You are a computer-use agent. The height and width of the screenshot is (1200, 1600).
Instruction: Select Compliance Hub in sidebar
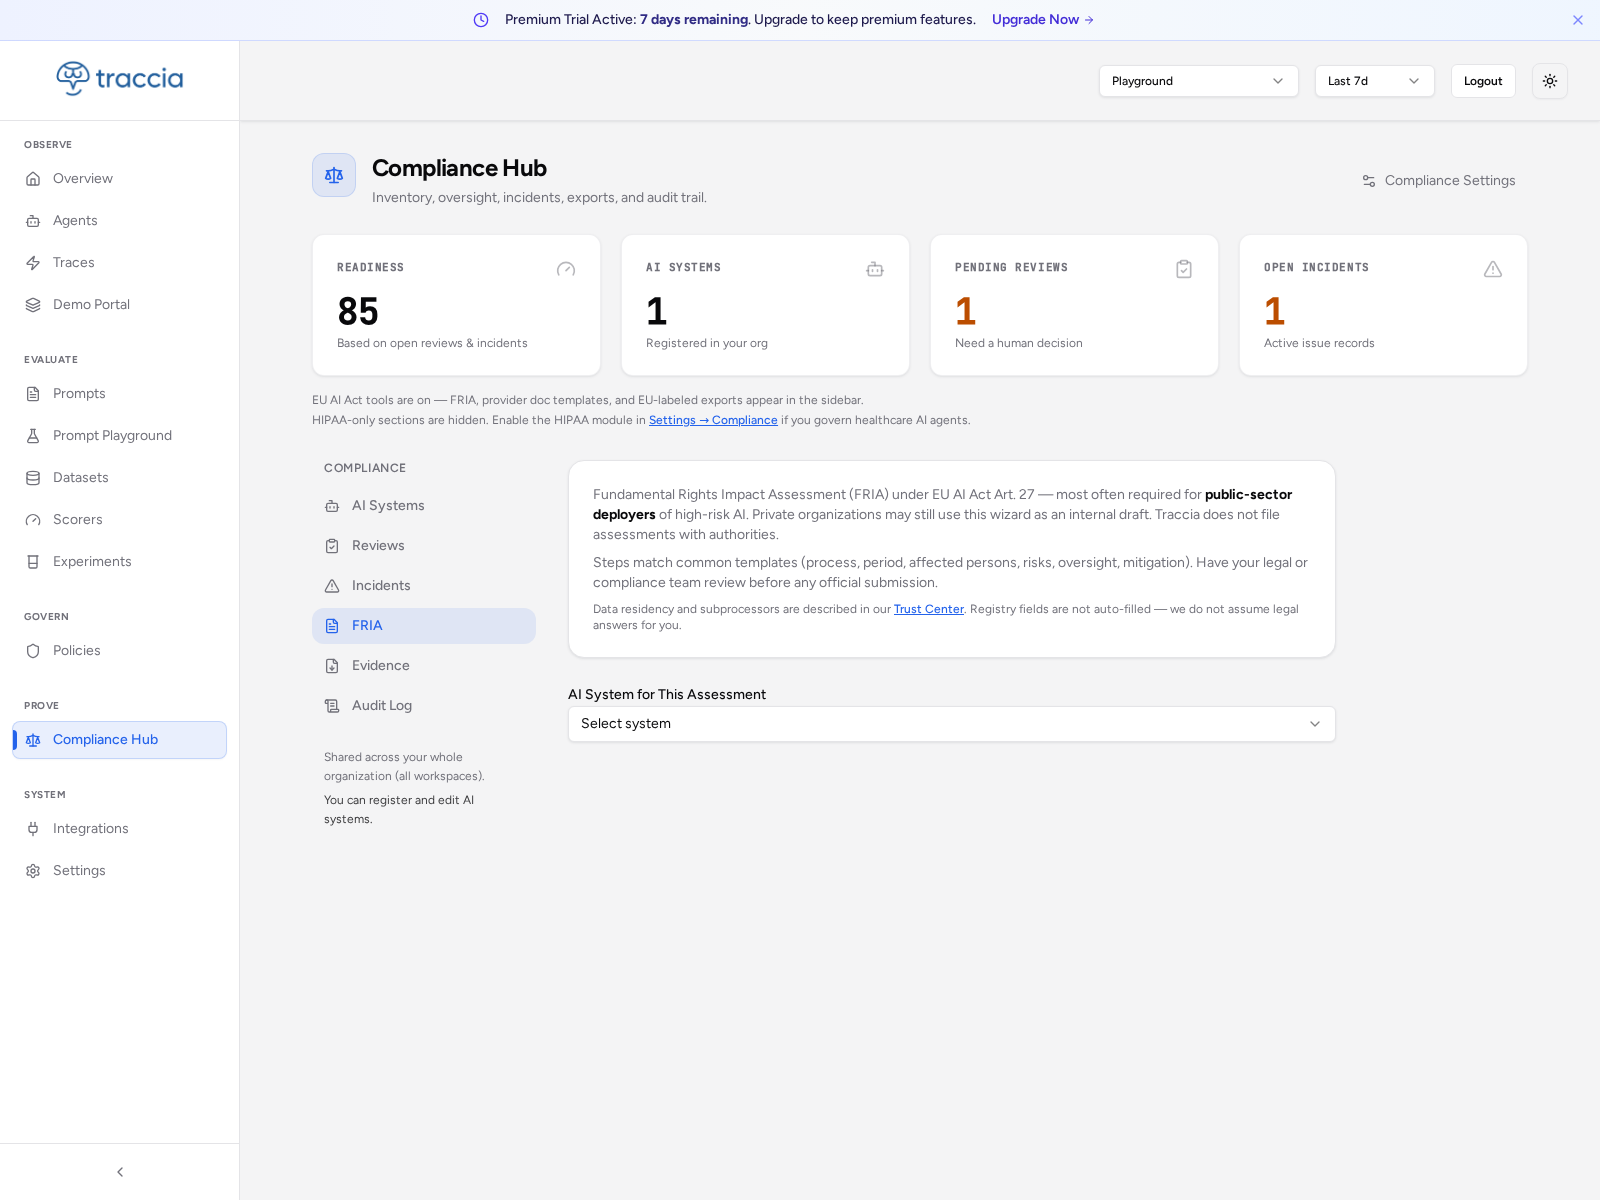coord(120,740)
